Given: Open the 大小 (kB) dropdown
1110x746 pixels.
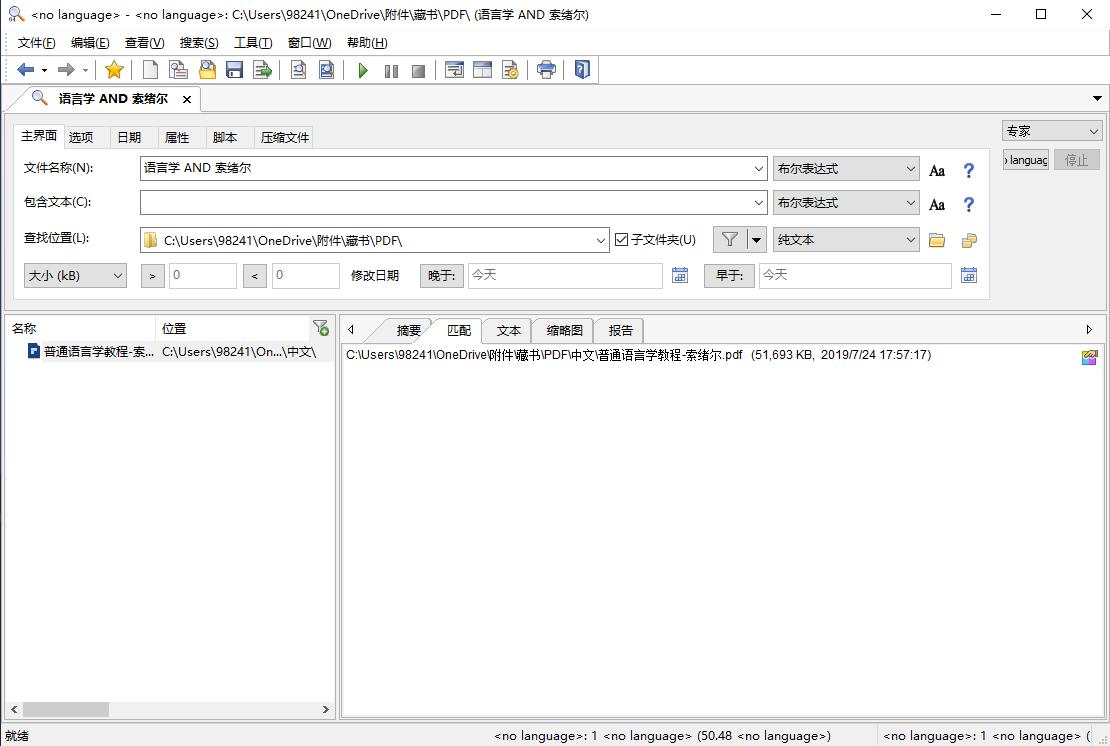Looking at the screenshot, I should point(76,275).
